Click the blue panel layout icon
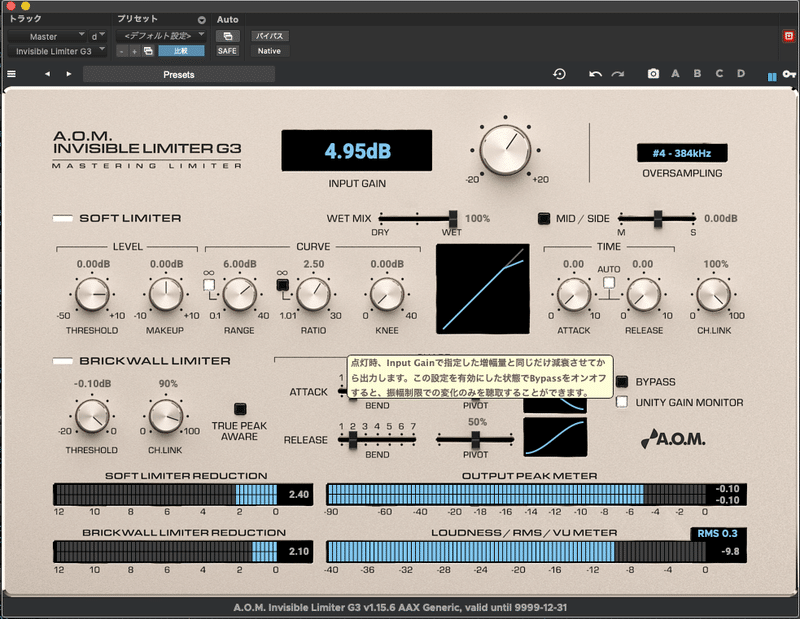Viewport: 800px width, 619px height. click(772, 77)
